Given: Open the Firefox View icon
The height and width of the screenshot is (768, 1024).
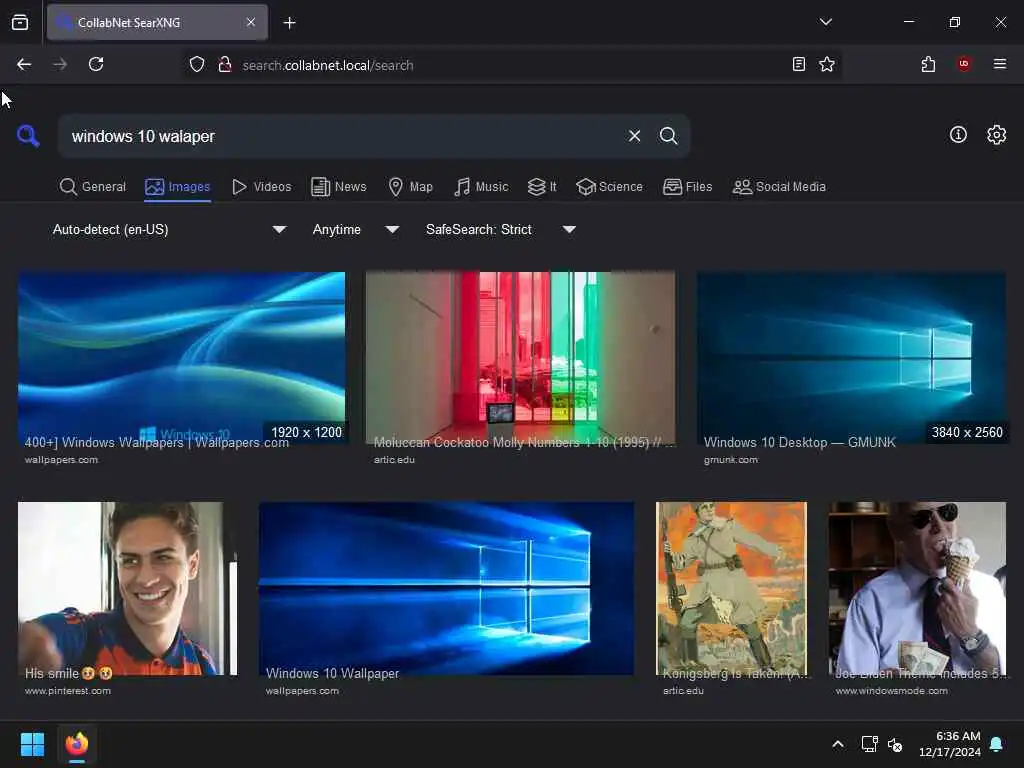Looking at the screenshot, I should tap(20, 22).
